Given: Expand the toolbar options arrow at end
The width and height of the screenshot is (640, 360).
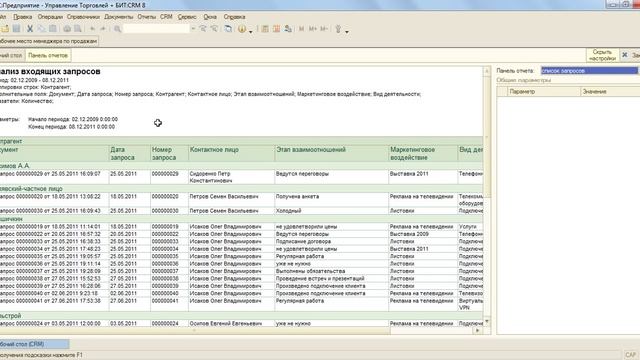Looking at the screenshot, I should tap(347, 31).
